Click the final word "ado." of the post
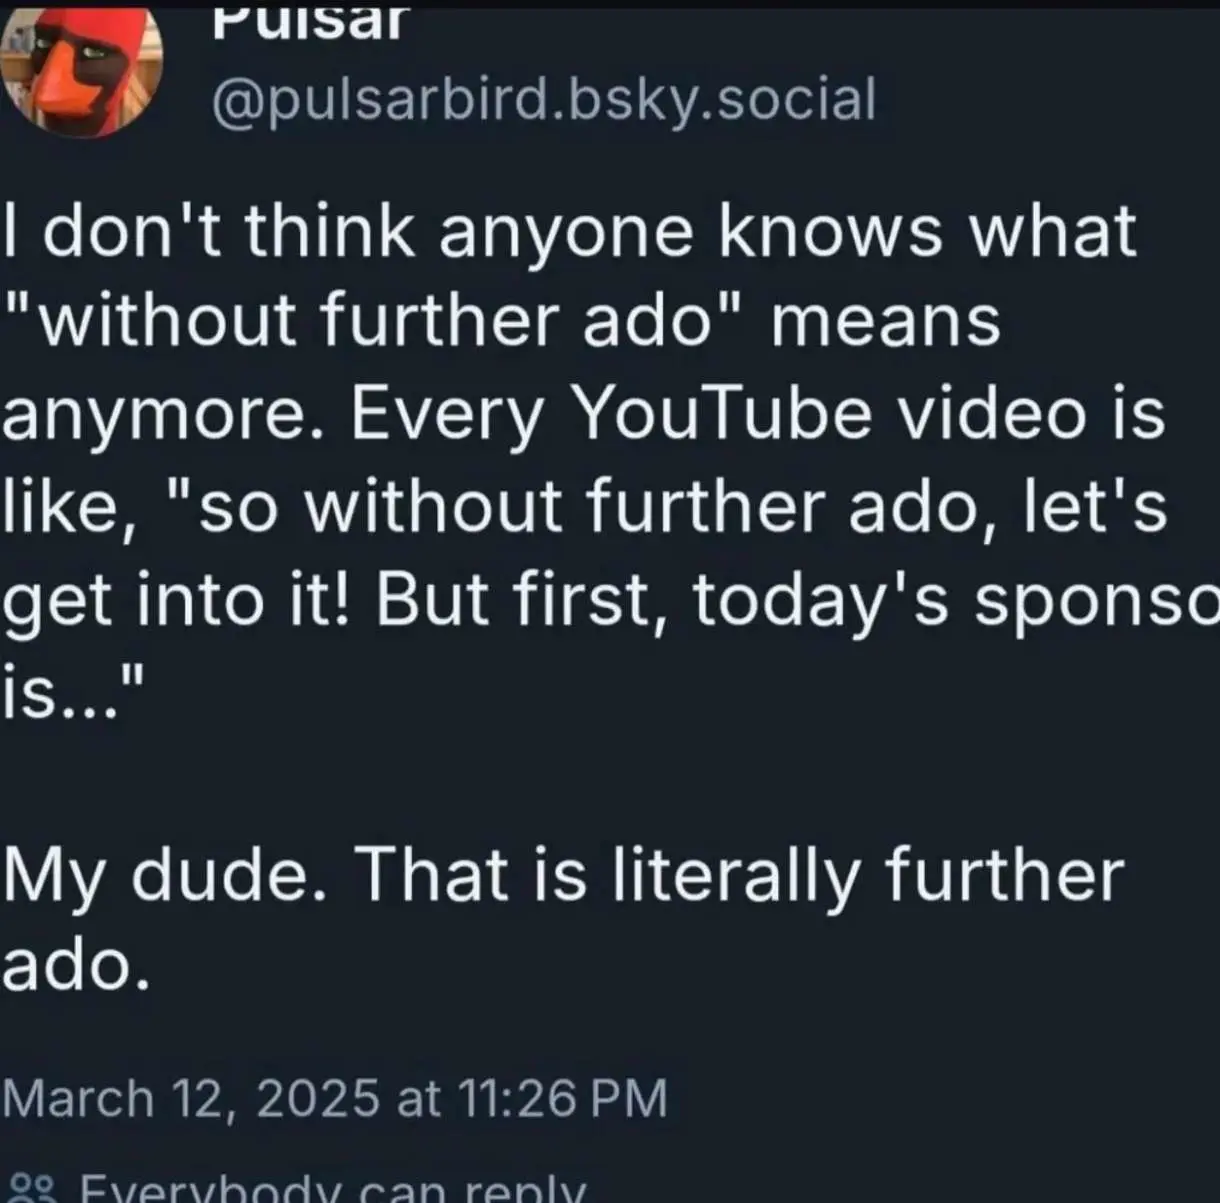The image size is (1220, 1203). click(77, 966)
